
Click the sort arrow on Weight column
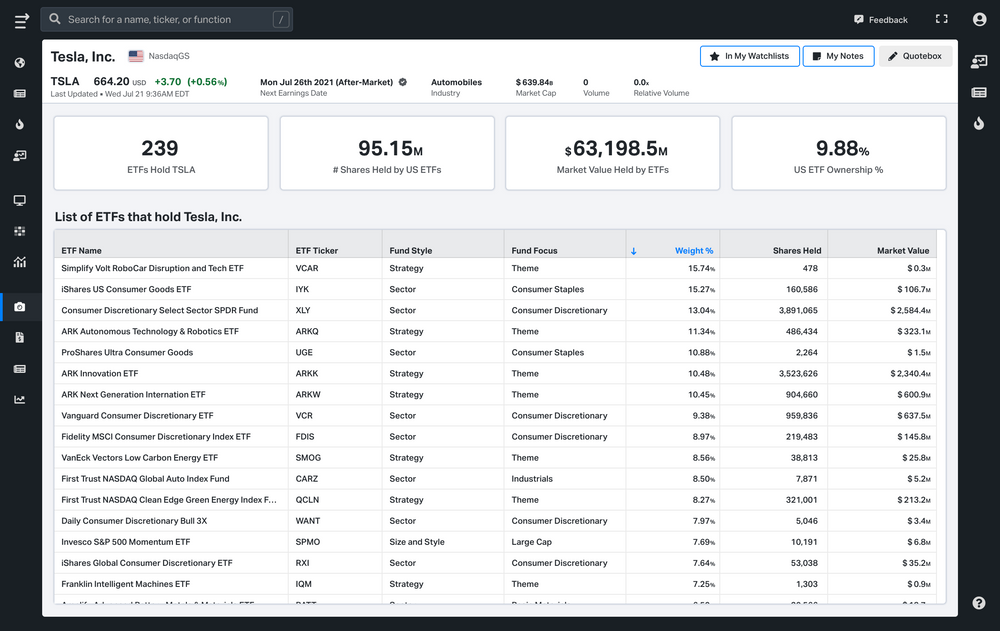click(634, 250)
